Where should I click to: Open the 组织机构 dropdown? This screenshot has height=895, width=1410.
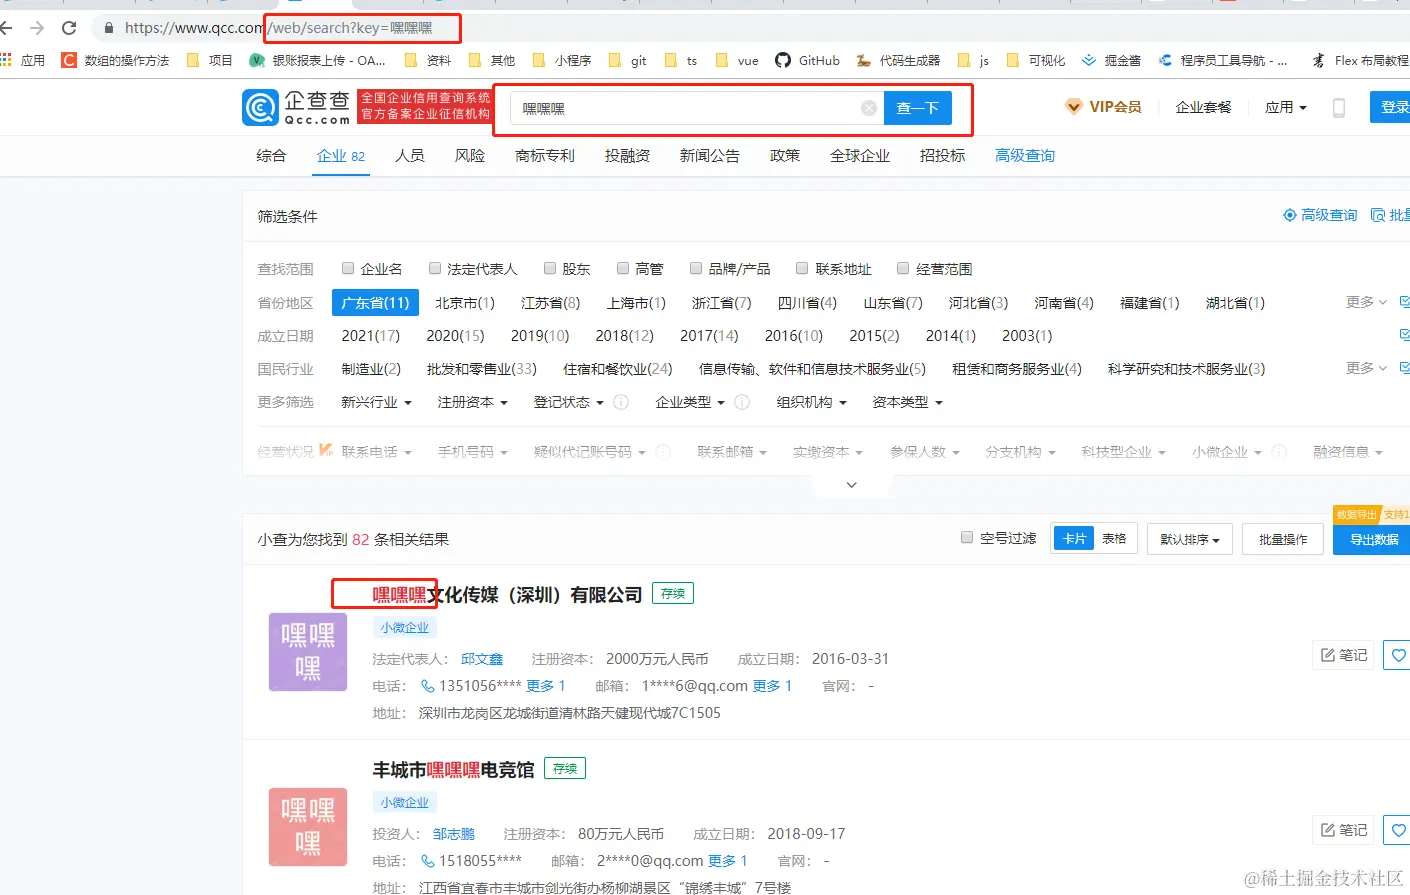point(812,402)
